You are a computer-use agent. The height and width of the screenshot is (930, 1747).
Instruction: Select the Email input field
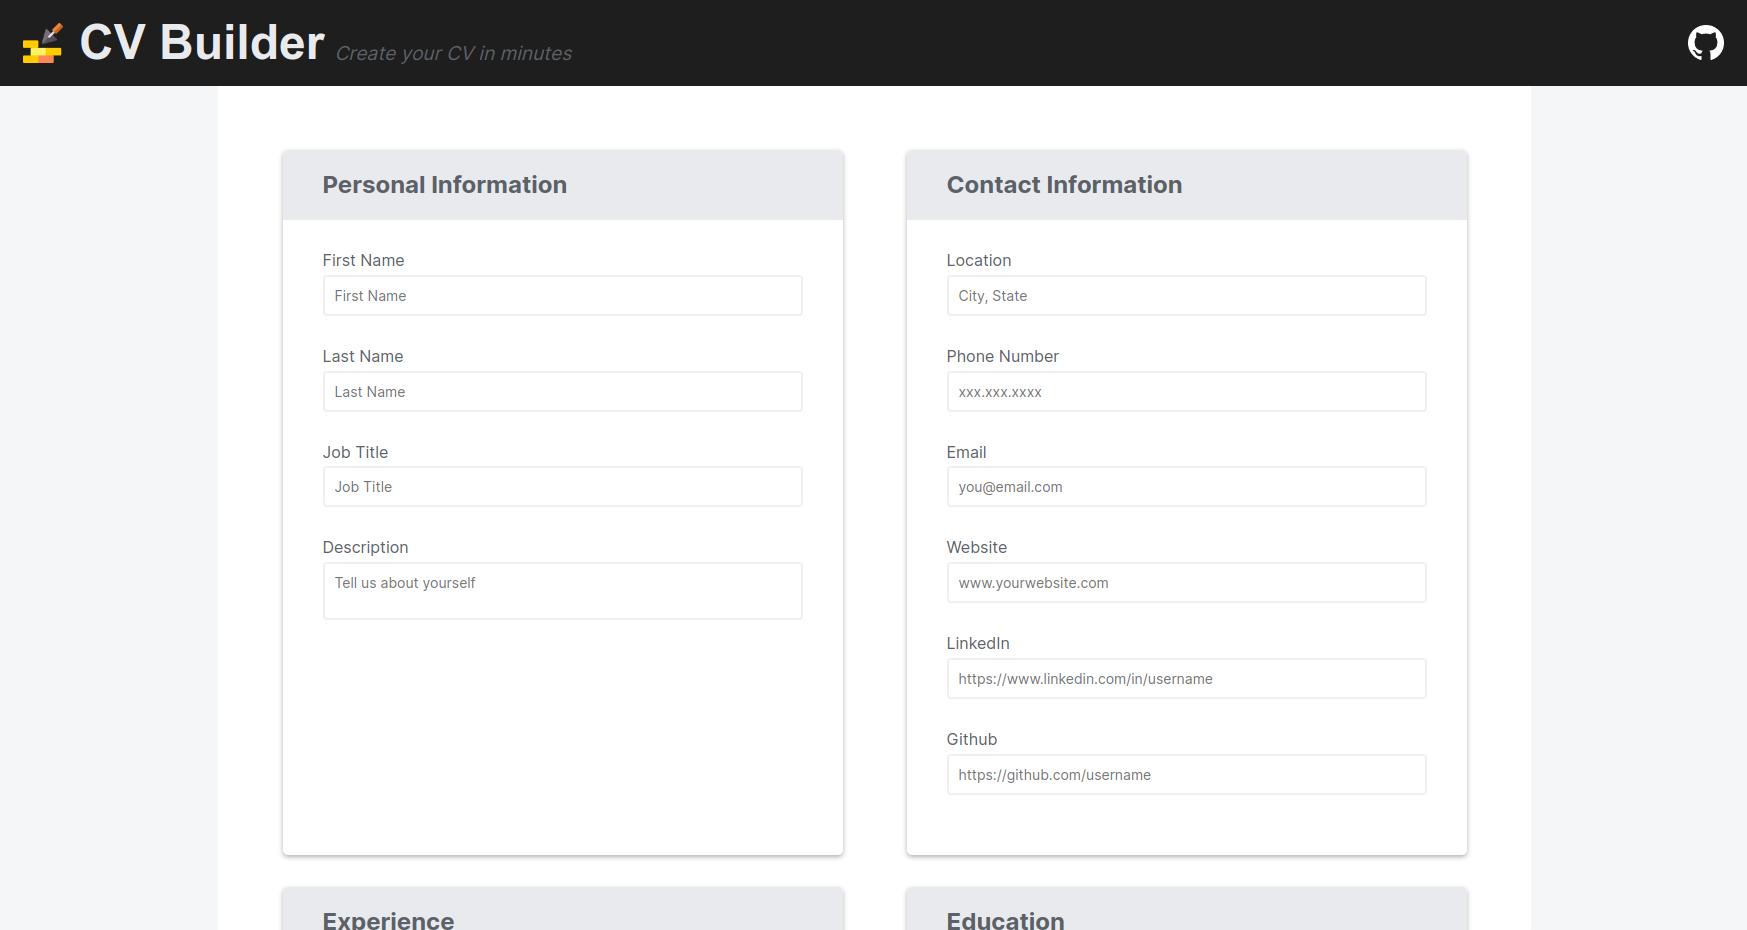coord(1186,487)
